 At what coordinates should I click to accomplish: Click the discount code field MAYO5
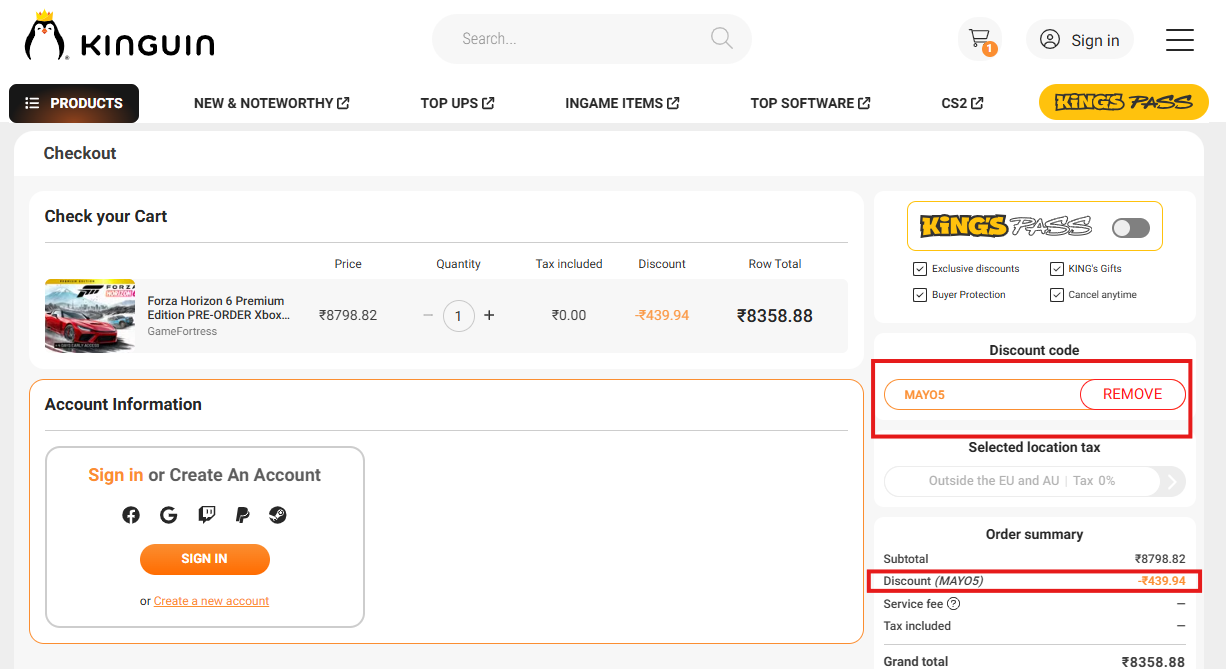point(982,394)
